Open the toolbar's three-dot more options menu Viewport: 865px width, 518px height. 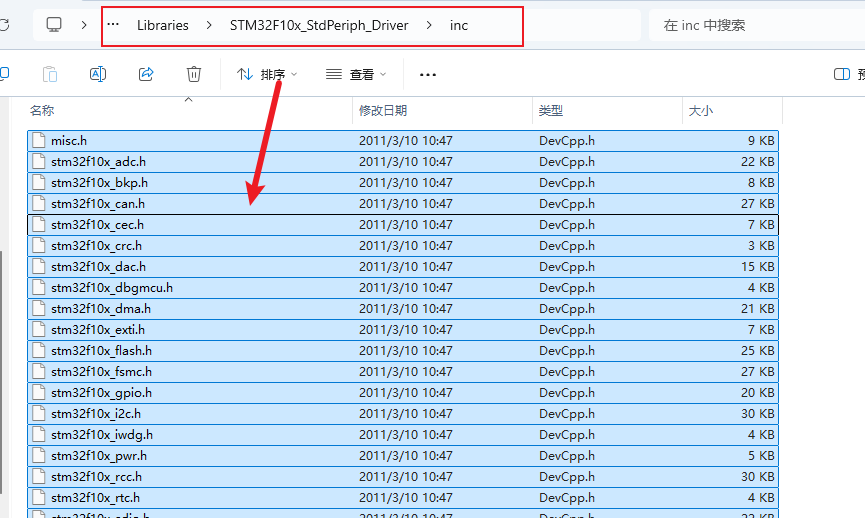428,74
